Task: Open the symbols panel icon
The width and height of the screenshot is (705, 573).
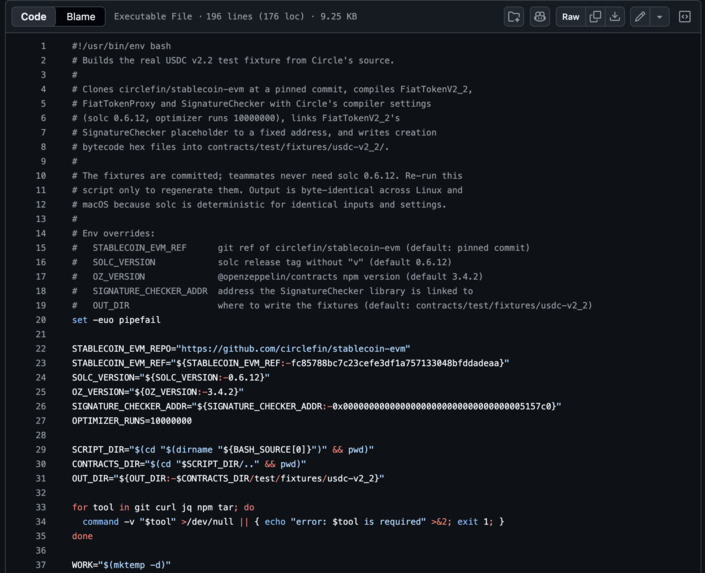Action: [x=684, y=17]
